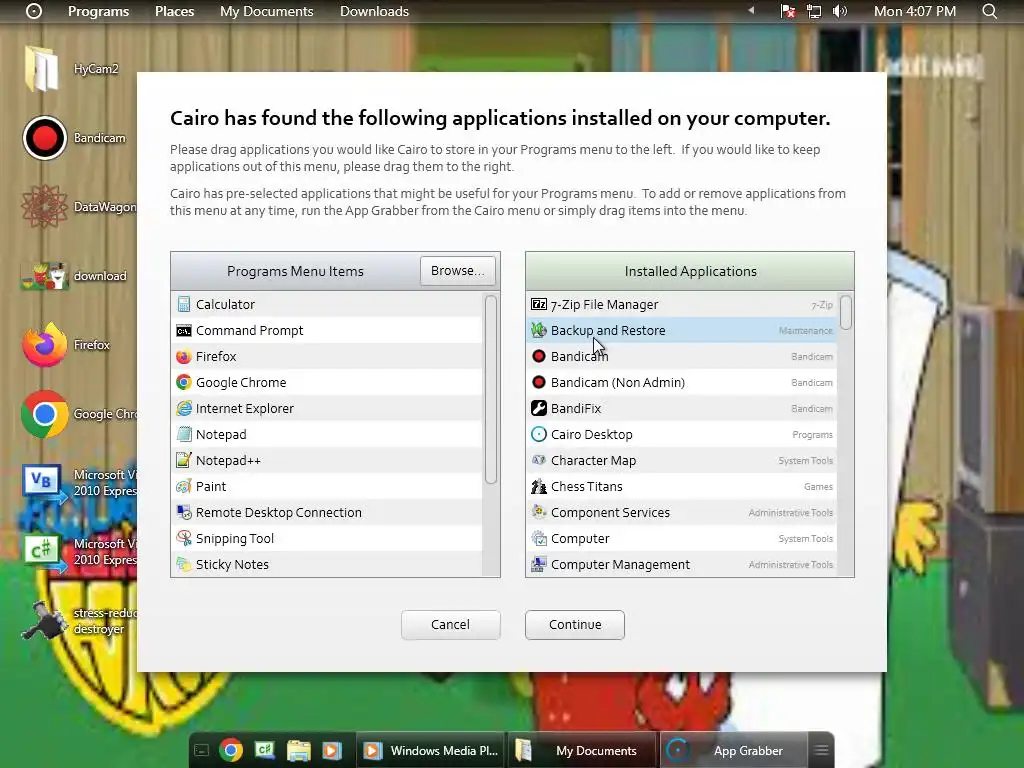This screenshot has width=1024, height=768.
Task: Select the Snipping Tool list row
Action: [x=327, y=539]
